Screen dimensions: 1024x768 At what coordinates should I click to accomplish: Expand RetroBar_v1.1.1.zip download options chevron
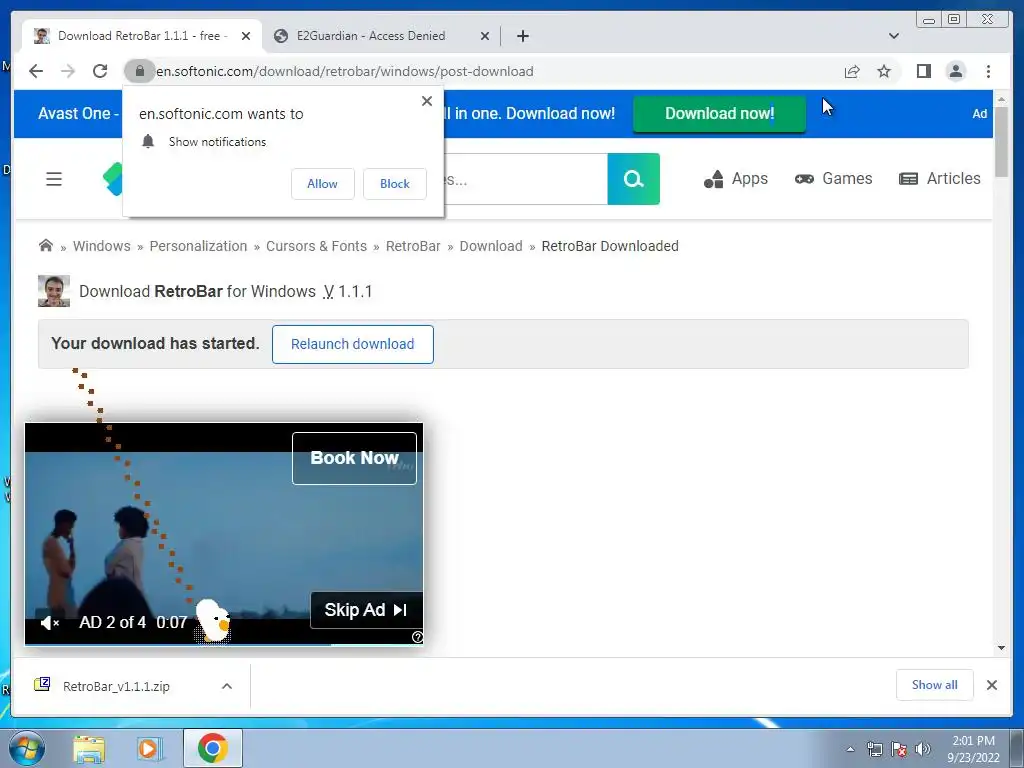227,686
